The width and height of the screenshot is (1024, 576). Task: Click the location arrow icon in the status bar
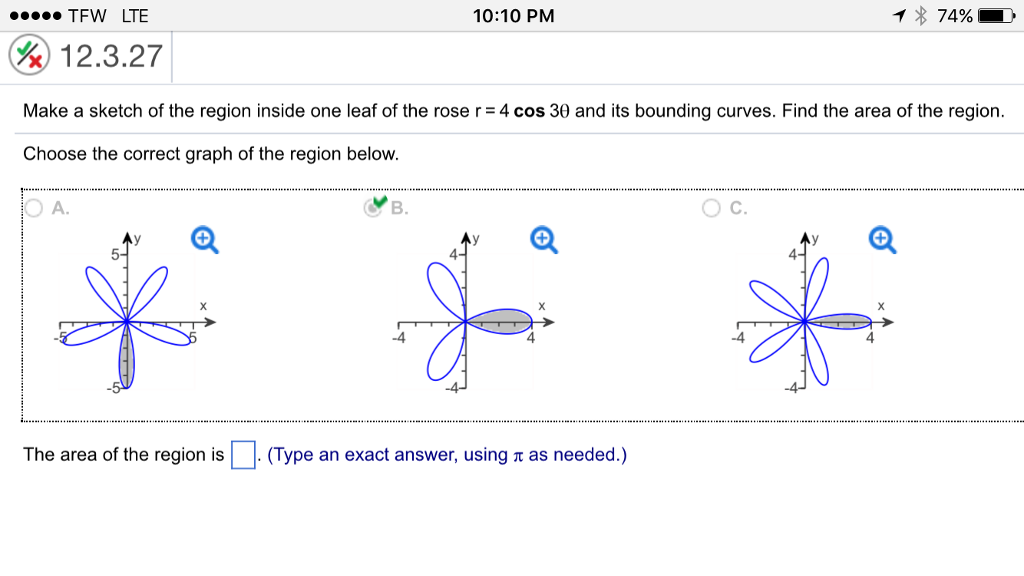[x=897, y=15]
